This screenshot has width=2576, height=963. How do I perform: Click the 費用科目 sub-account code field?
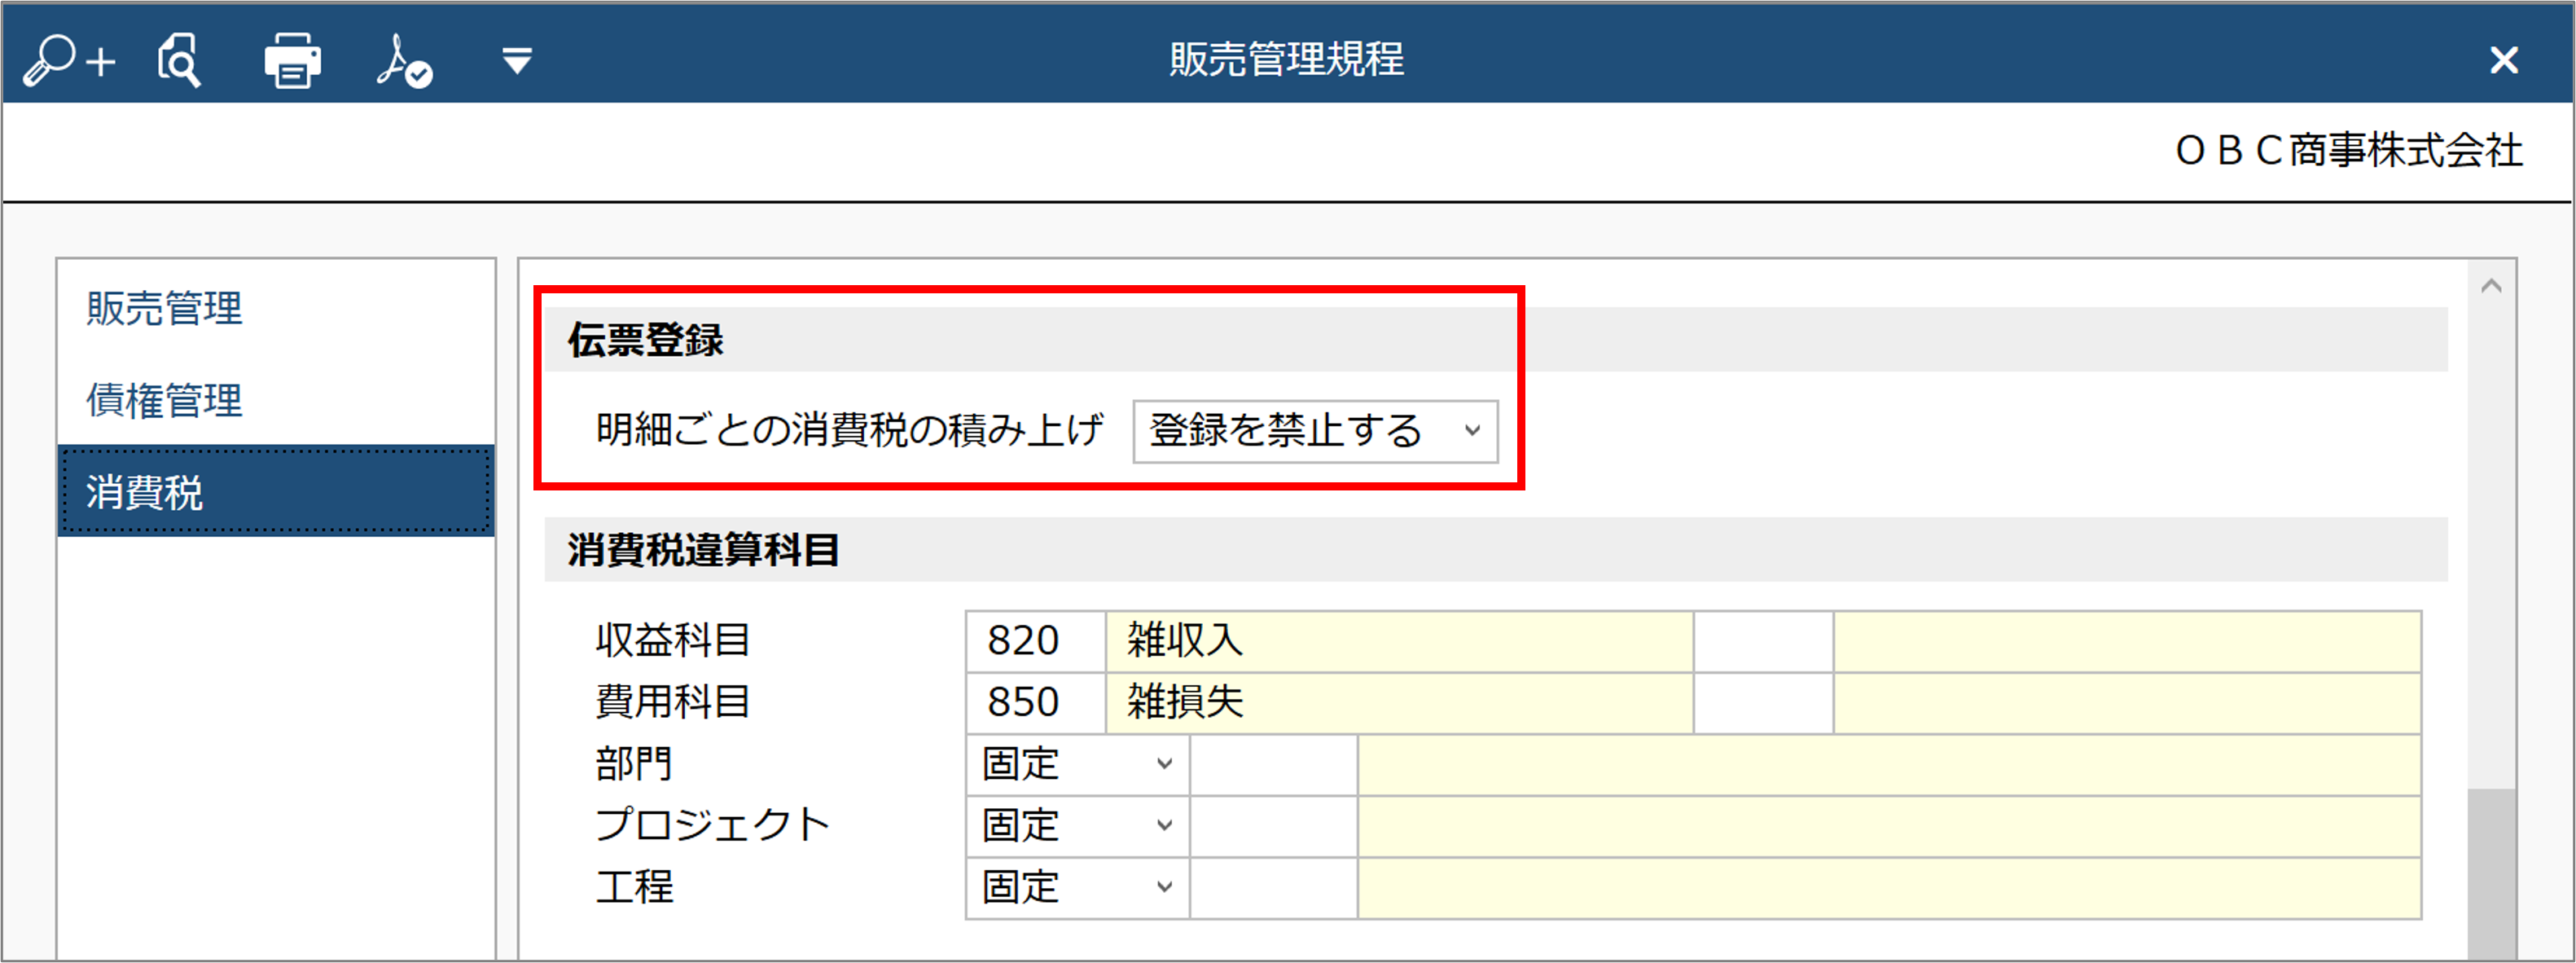coord(1764,702)
